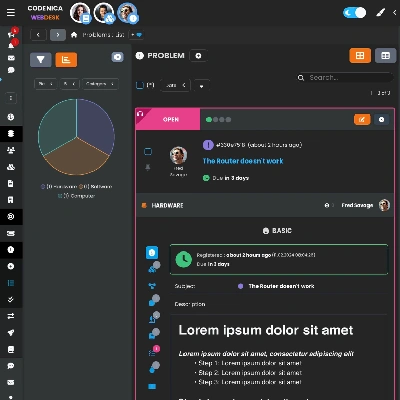
Task: Open the Category dropdown above pie chart
Action: [100, 84]
